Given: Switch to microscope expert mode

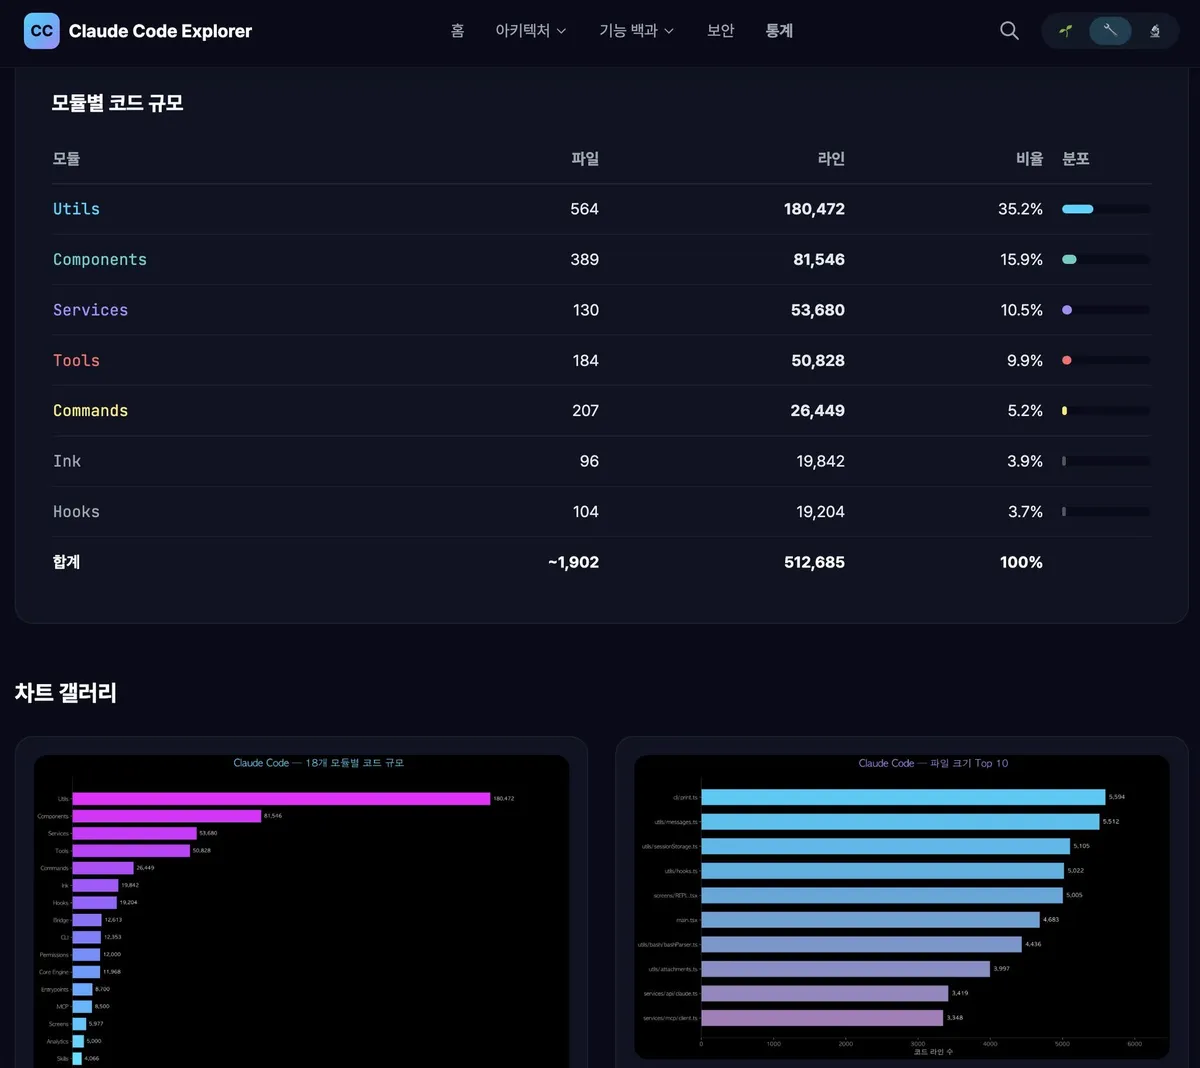Looking at the screenshot, I should 1155,31.
